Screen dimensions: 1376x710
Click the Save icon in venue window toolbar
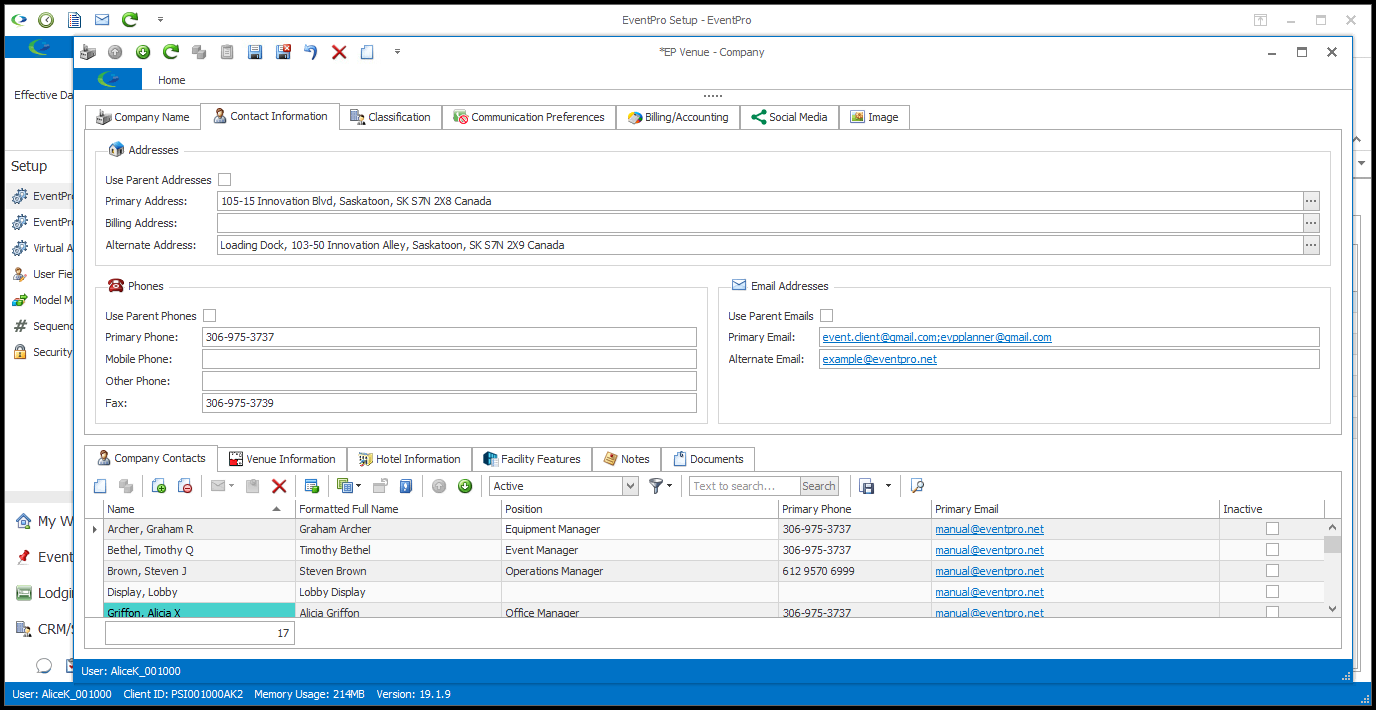click(255, 52)
